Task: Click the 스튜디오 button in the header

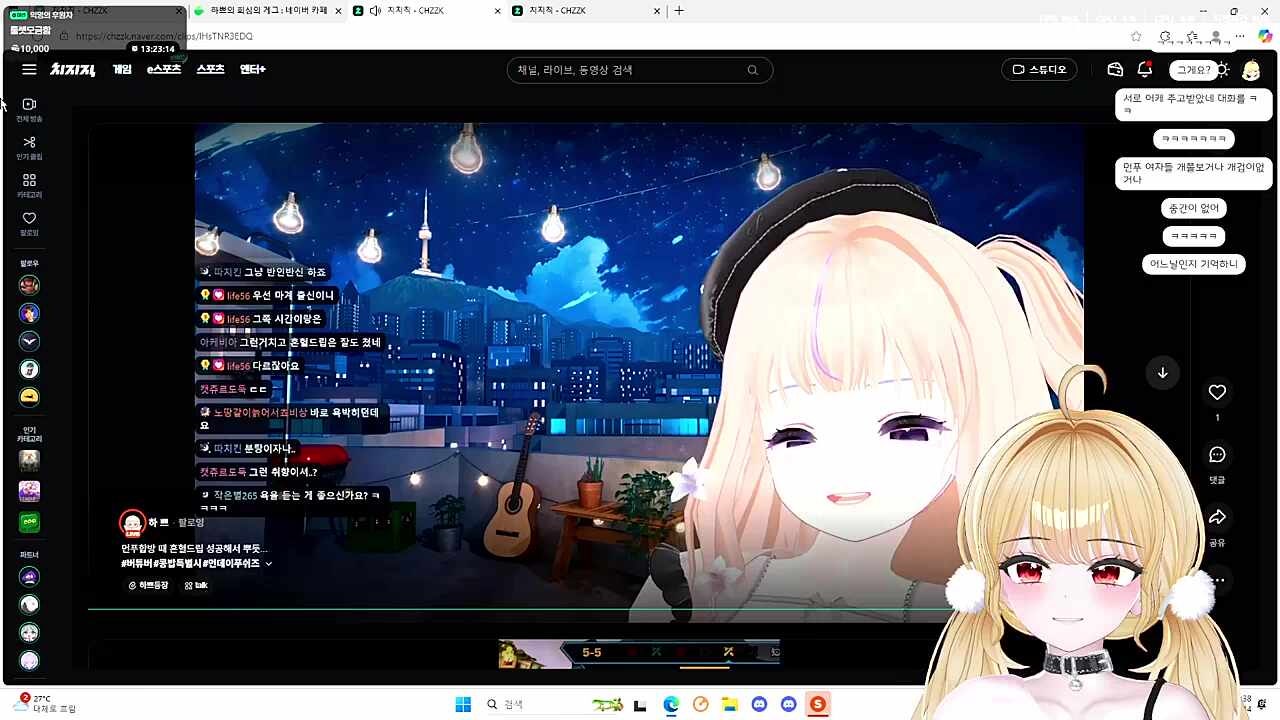Action: (1039, 70)
